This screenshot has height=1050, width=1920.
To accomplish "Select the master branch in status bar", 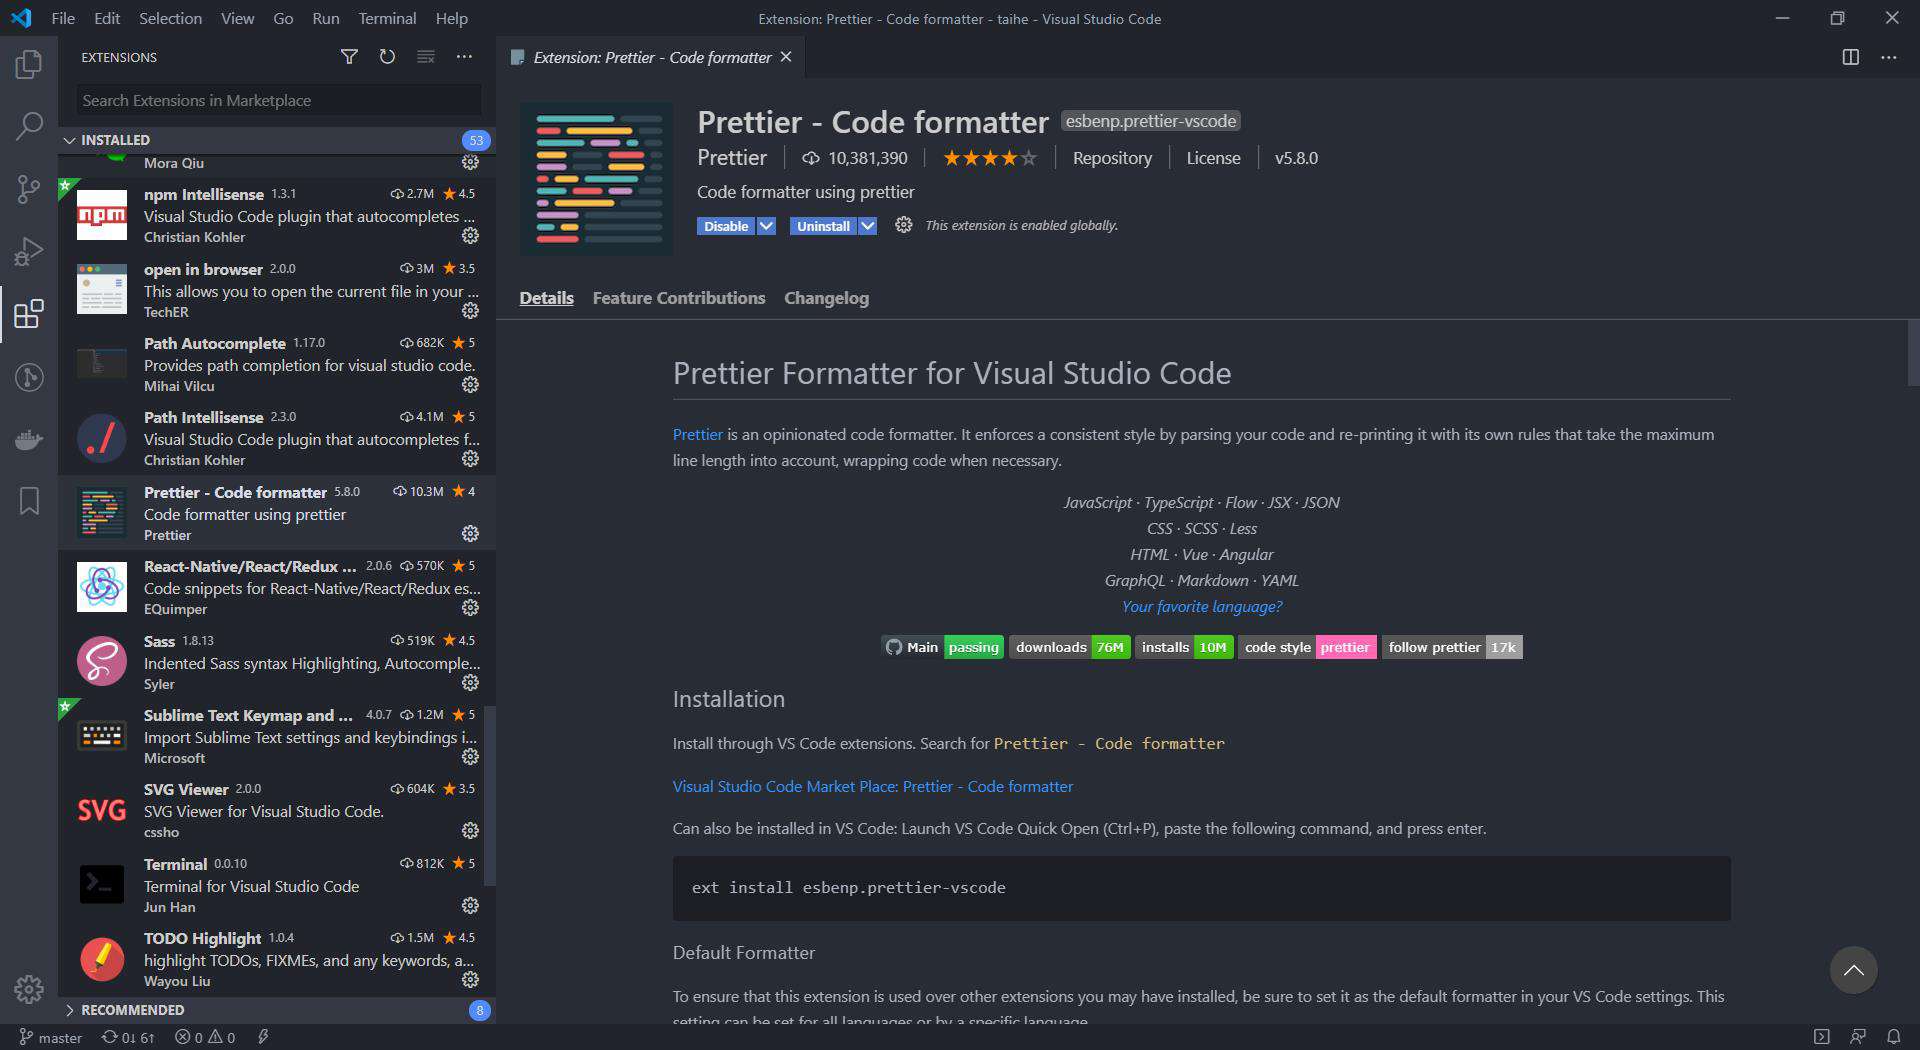I will click(51, 1037).
